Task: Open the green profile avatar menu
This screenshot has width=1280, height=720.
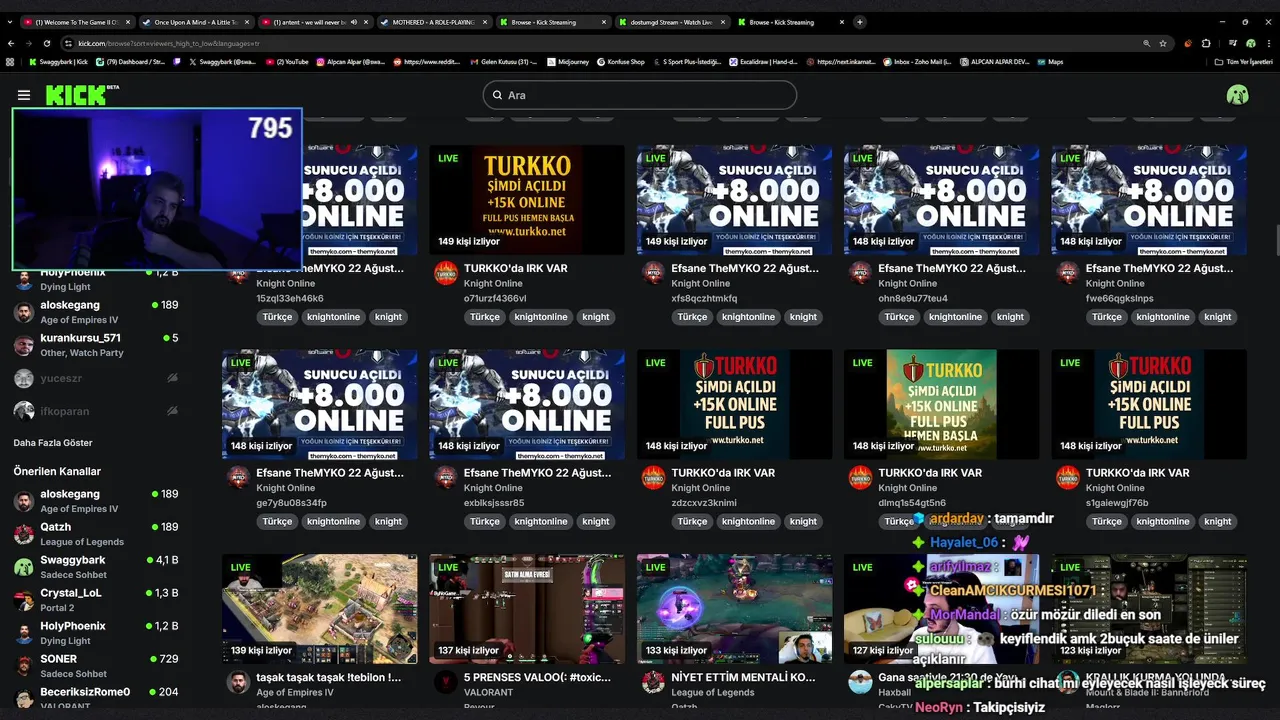Action: click(x=1237, y=95)
